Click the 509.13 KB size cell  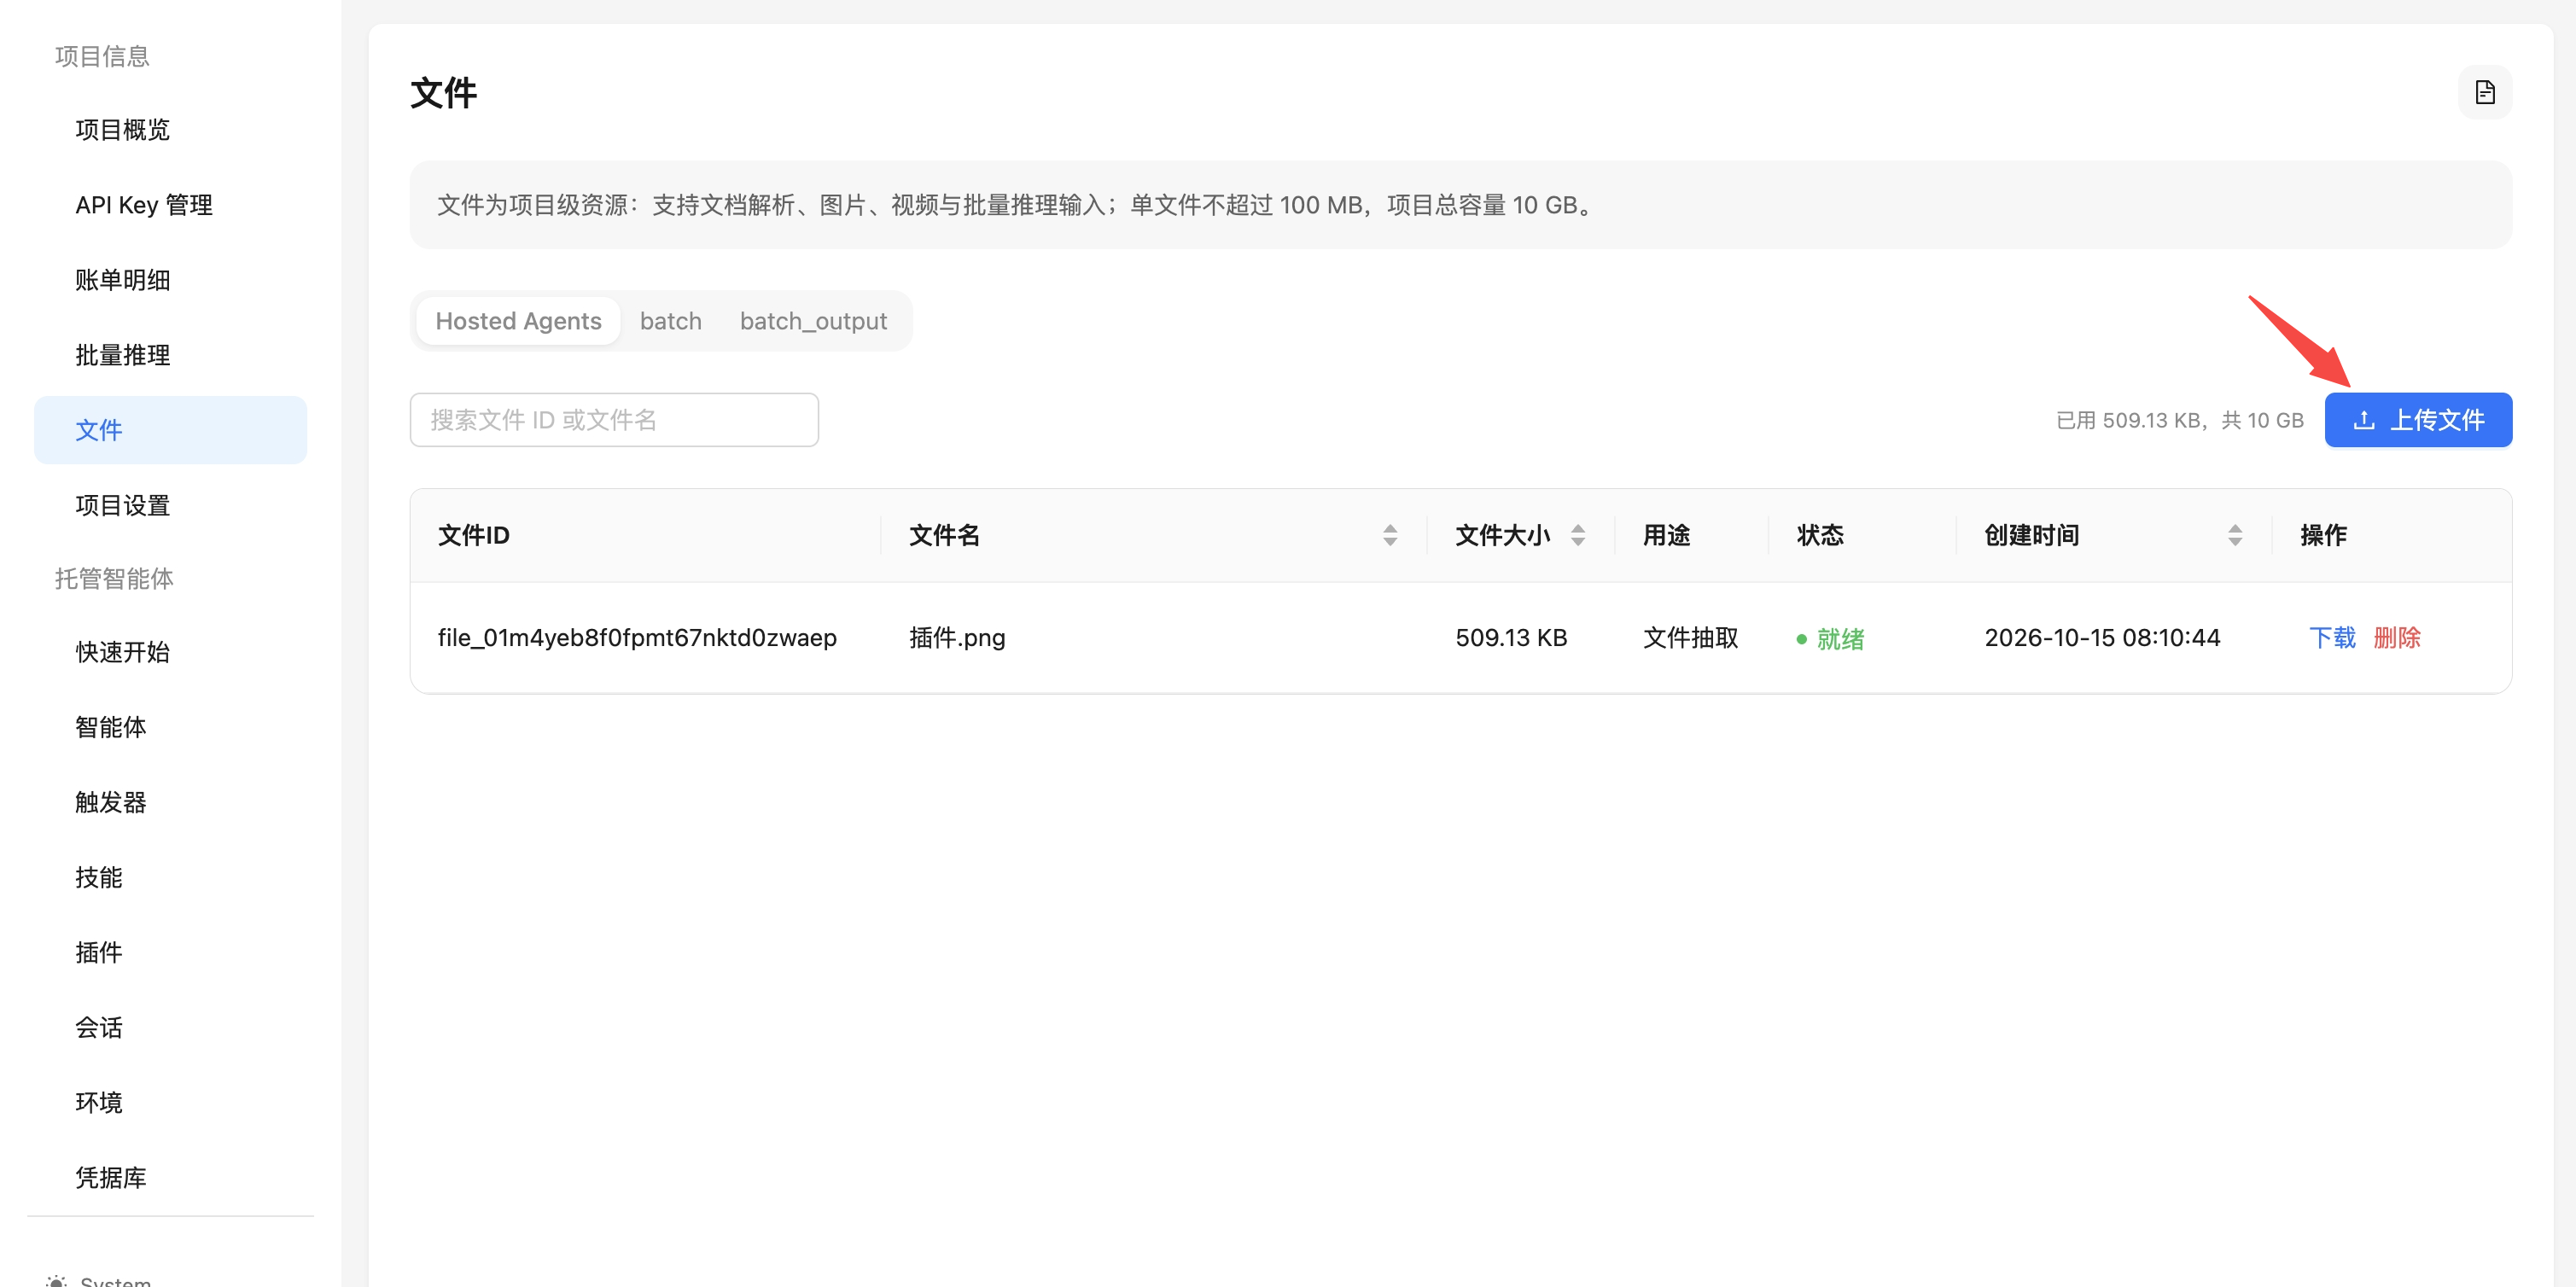(1511, 638)
